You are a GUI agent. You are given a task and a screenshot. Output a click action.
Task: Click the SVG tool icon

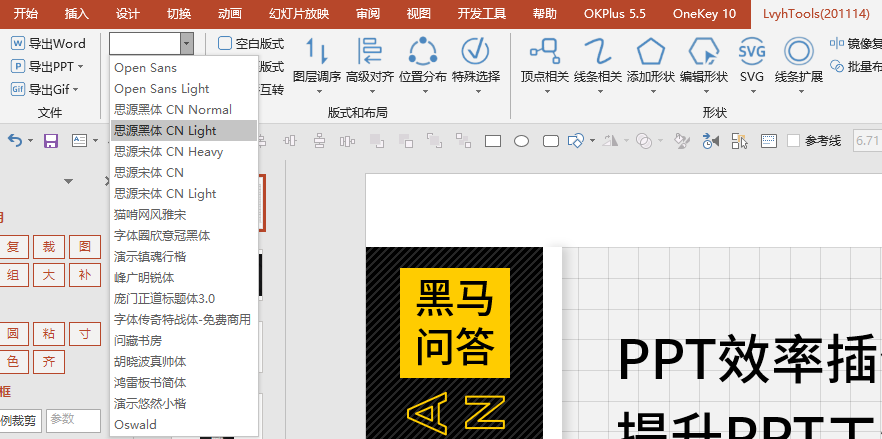tap(752, 52)
